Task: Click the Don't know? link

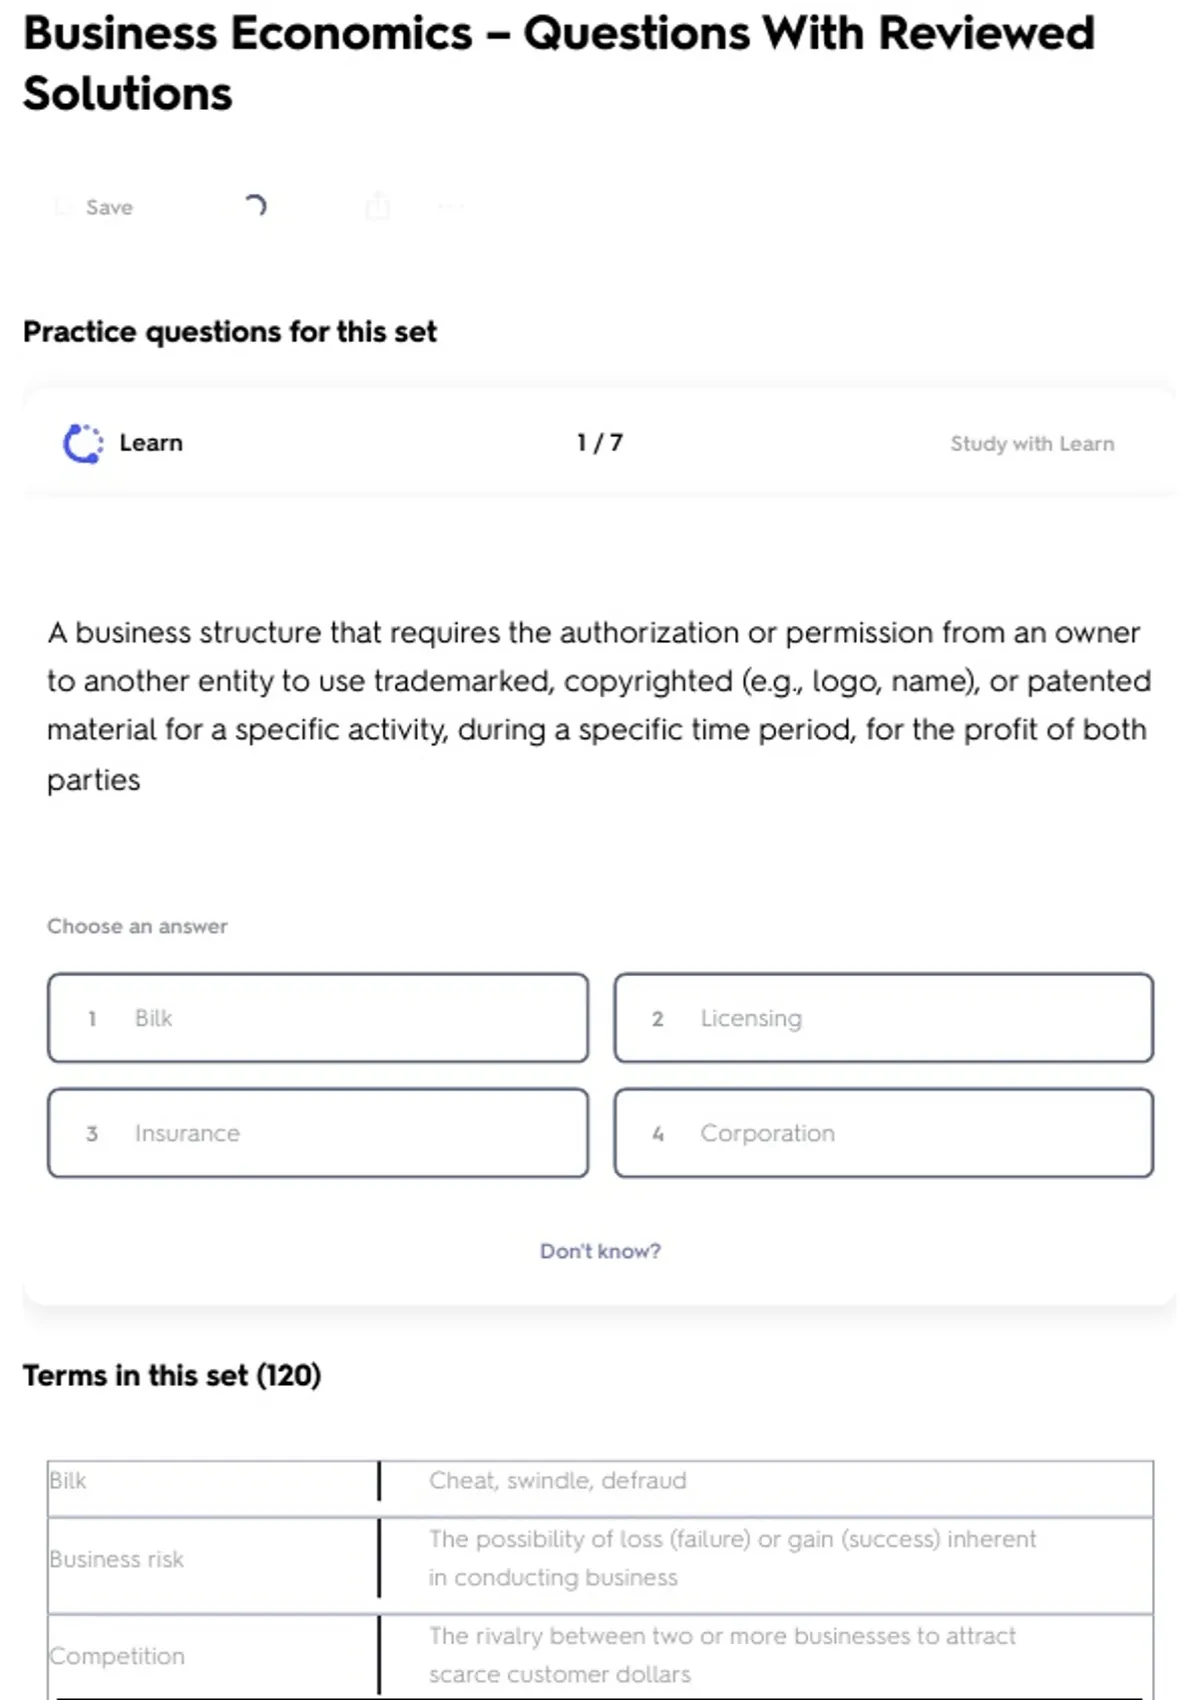Action: [x=600, y=1251]
